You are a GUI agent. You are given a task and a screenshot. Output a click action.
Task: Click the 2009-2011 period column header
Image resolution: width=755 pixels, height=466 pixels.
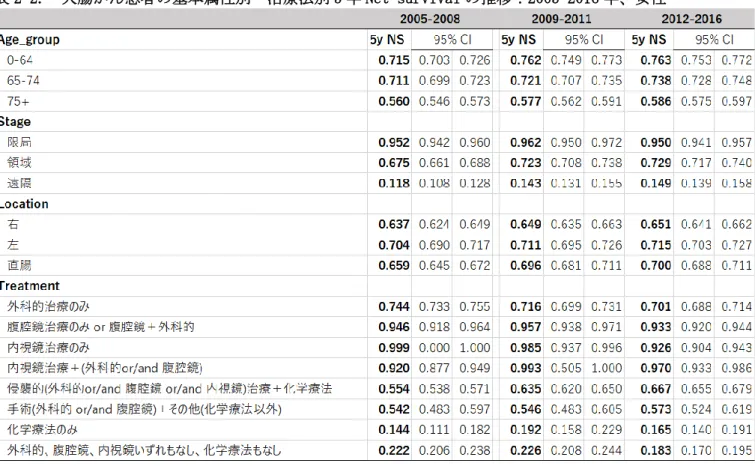coord(561,19)
